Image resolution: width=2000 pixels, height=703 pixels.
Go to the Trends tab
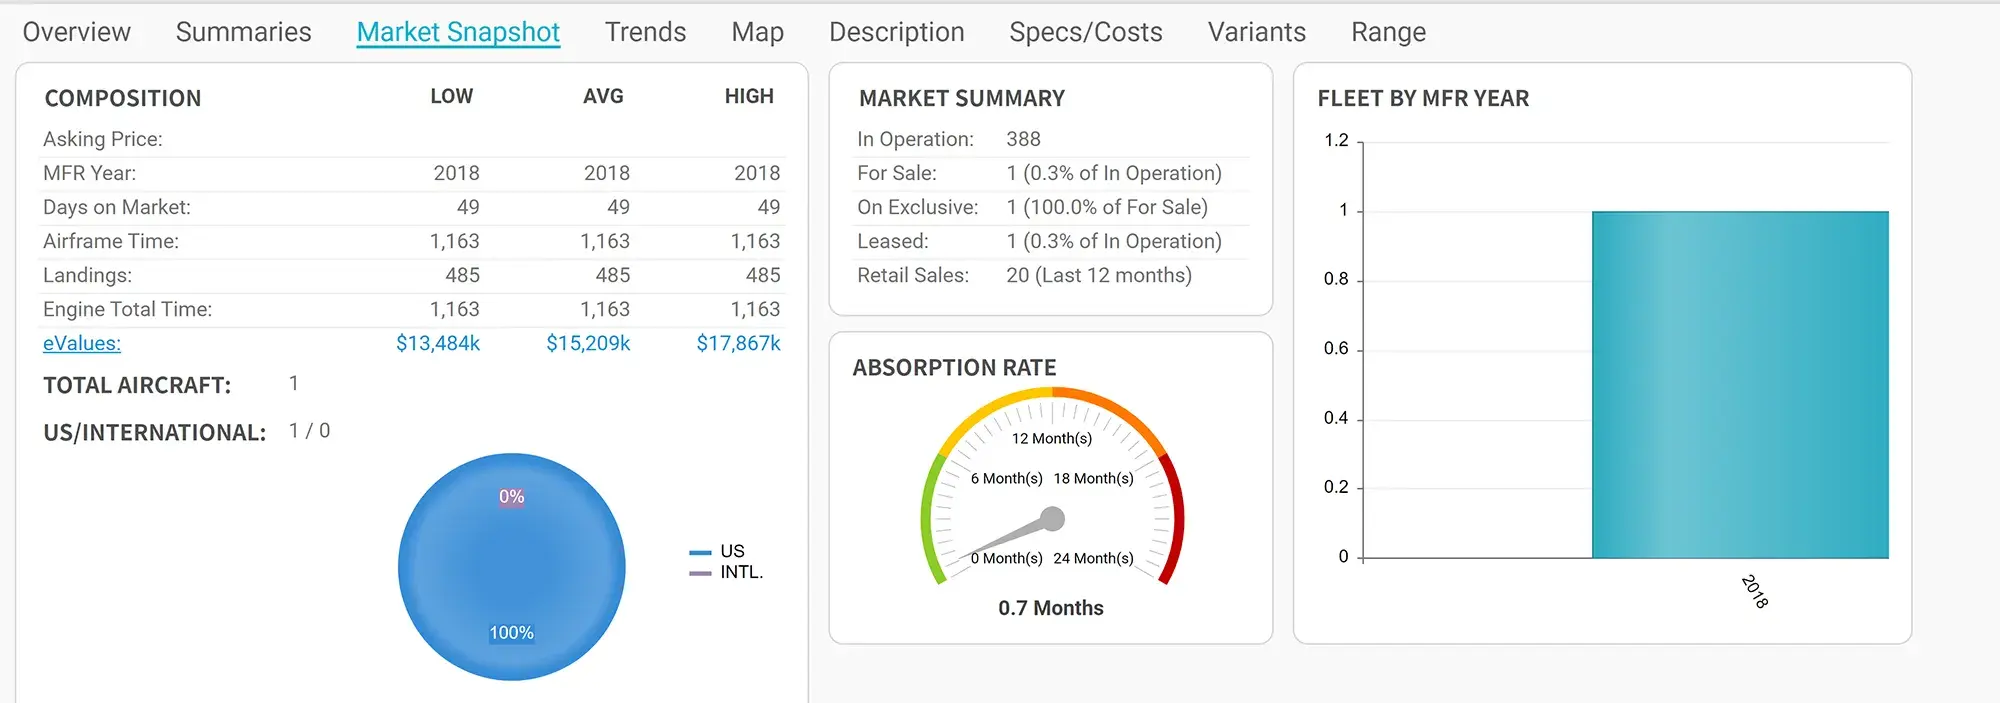[645, 32]
